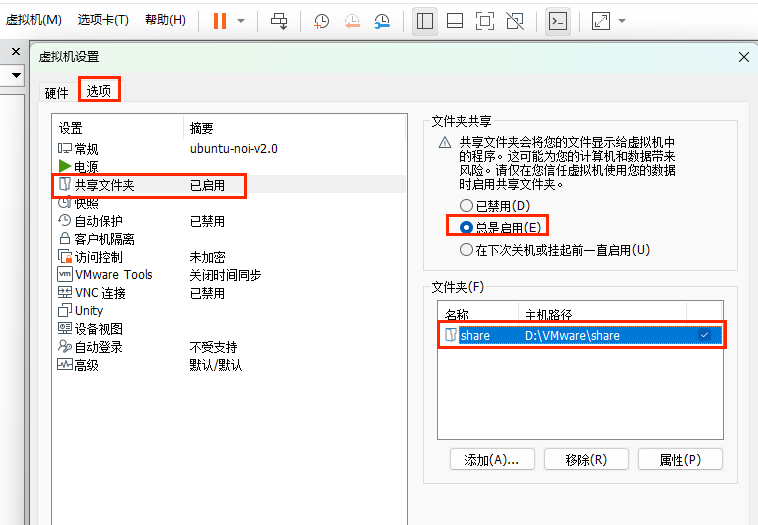Image resolution: width=758 pixels, height=525 pixels.
Task: Enter full screen mode icon
Action: click(x=485, y=21)
